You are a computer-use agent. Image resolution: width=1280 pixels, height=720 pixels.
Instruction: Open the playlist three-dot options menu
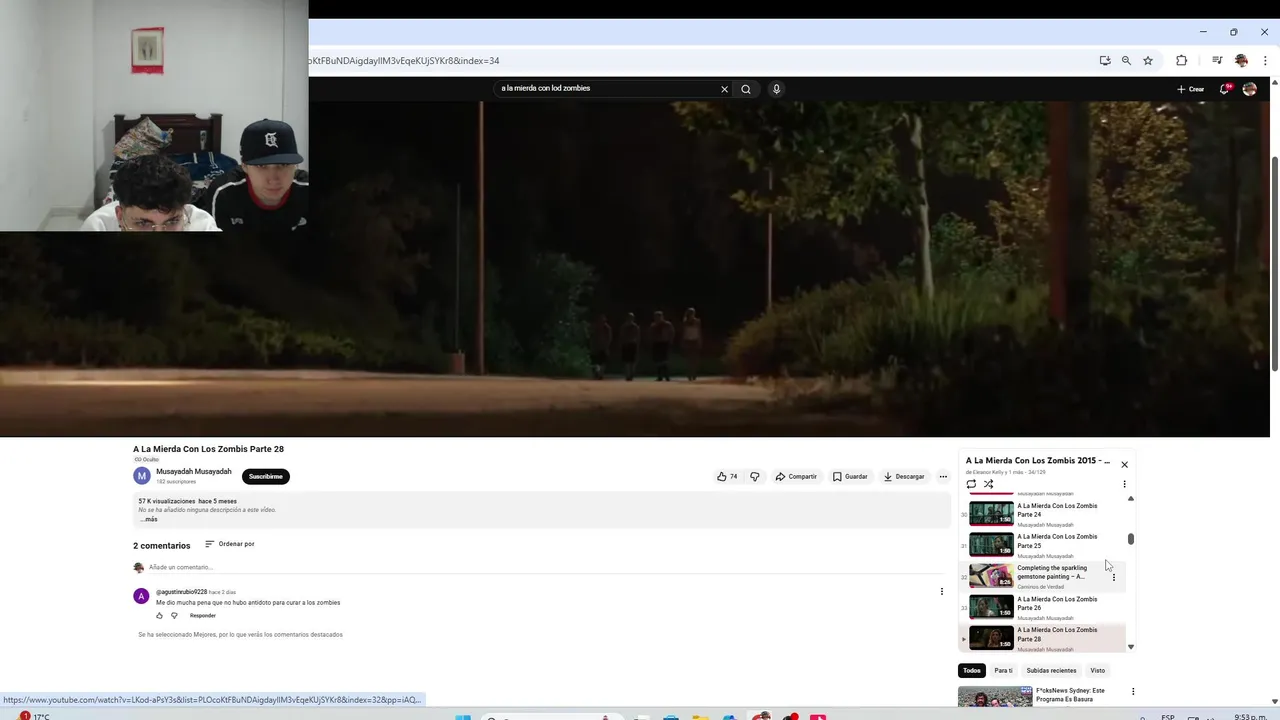point(1124,484)
